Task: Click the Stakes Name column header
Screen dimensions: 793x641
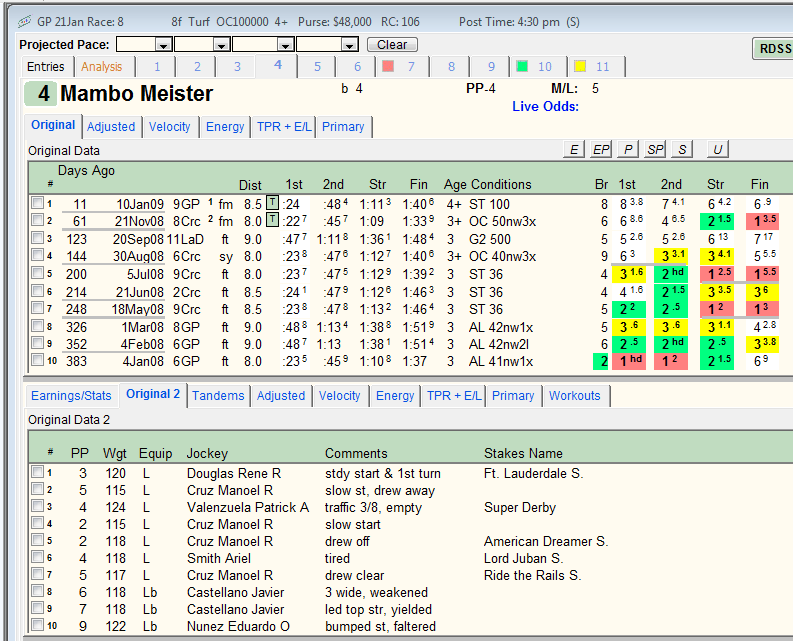Action: click(x=523, y=453)
